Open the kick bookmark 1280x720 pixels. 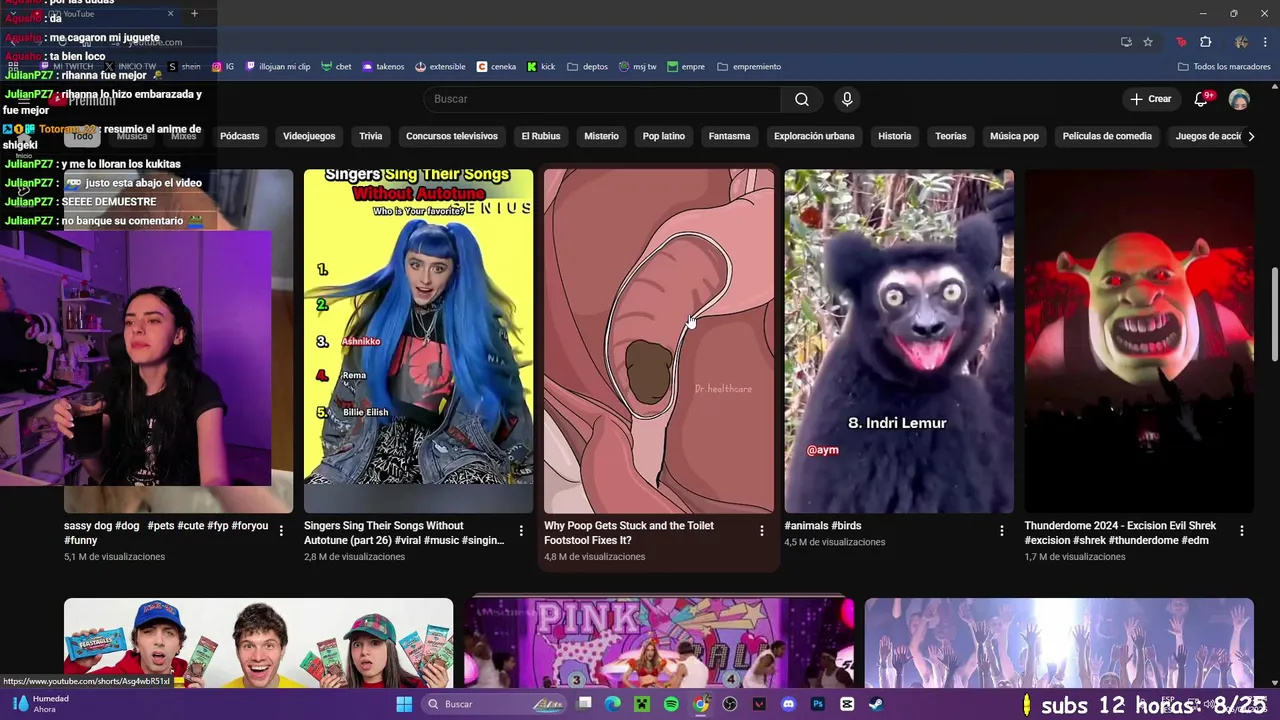tap(541, 67)
